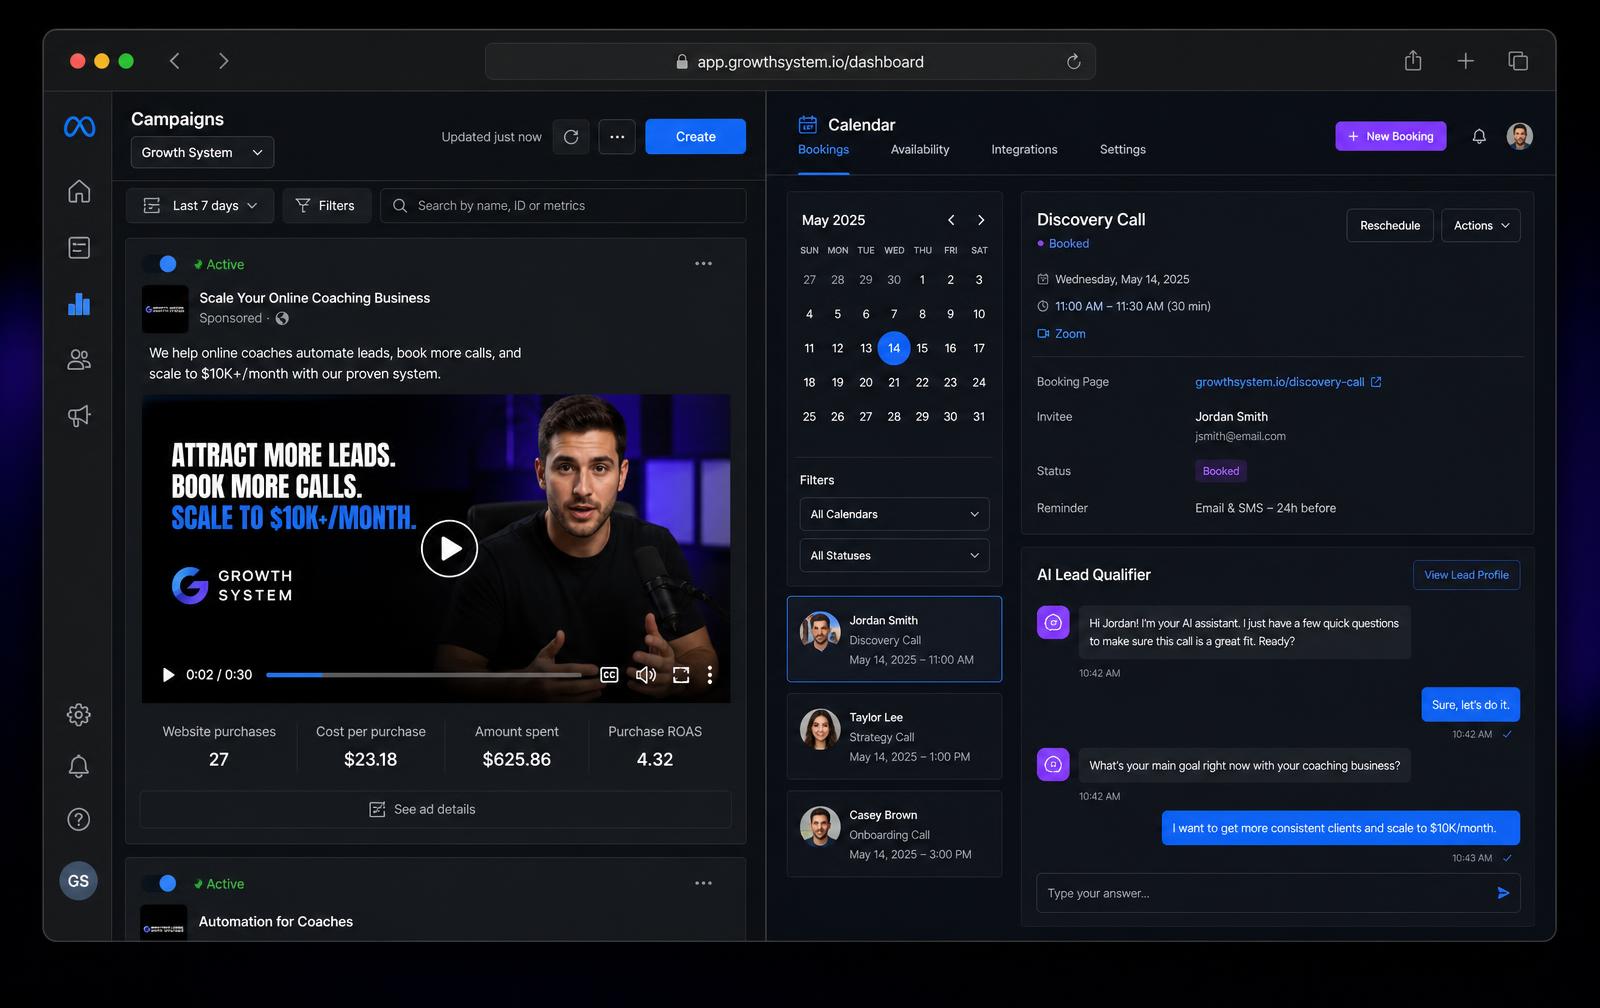Send the typed answer

[1503, 893]
